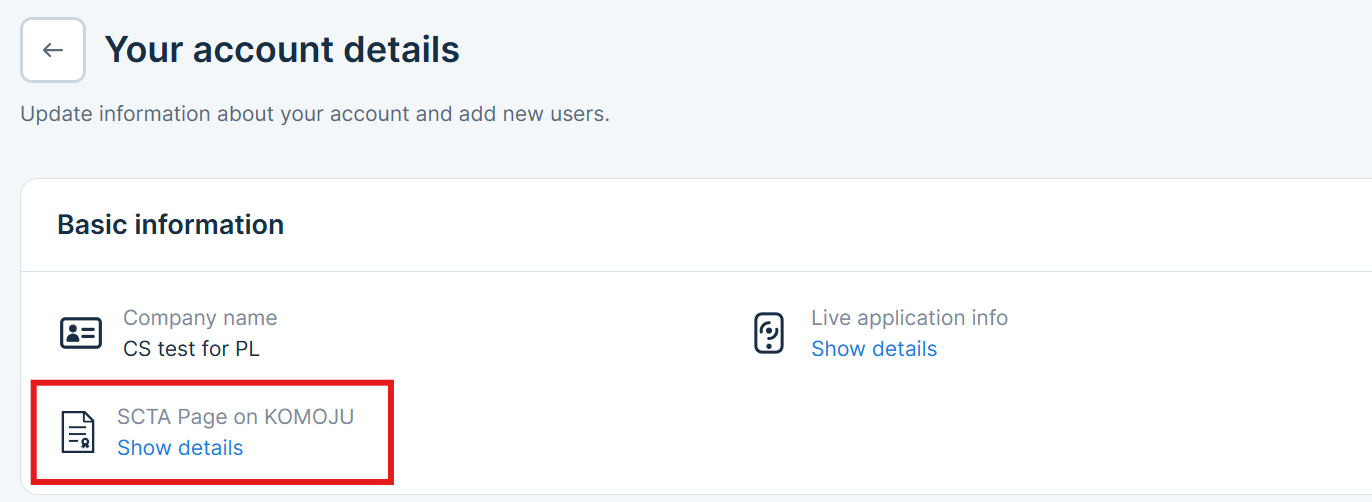This screenshot has width=1372, height=502.
Task: Open Show details under Live application info
Action: point(874,349)
